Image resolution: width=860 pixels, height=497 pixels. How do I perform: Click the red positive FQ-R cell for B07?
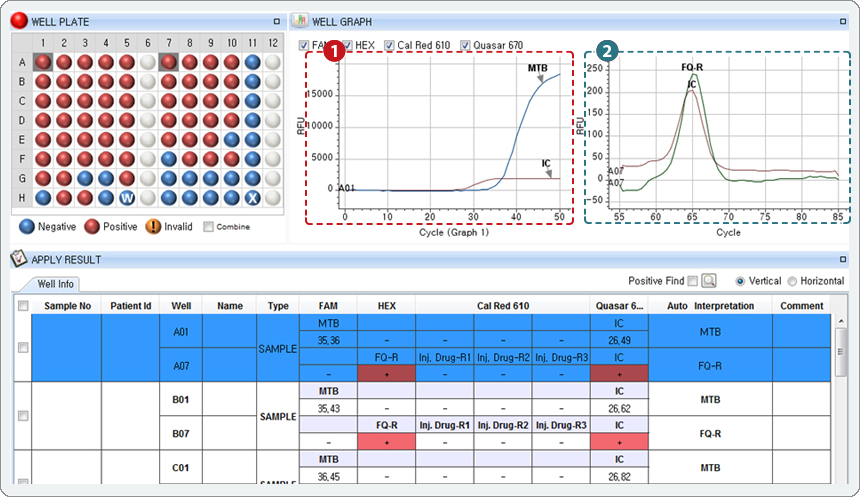(x=386, y=441)
